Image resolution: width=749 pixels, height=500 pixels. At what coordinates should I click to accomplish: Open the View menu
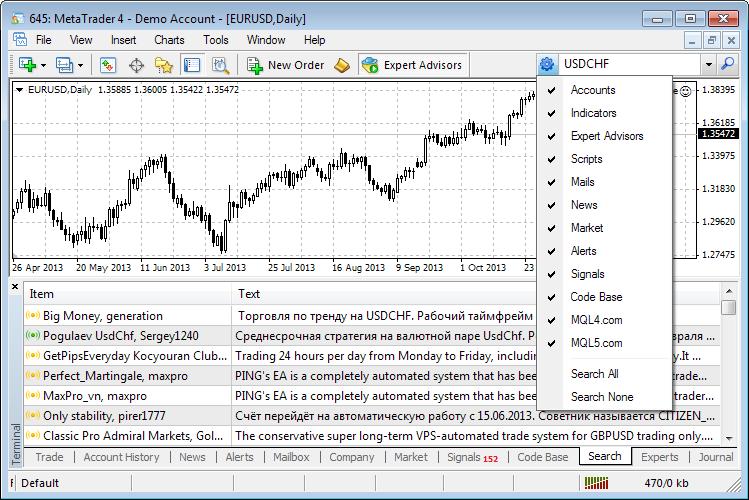pos(81,40)
